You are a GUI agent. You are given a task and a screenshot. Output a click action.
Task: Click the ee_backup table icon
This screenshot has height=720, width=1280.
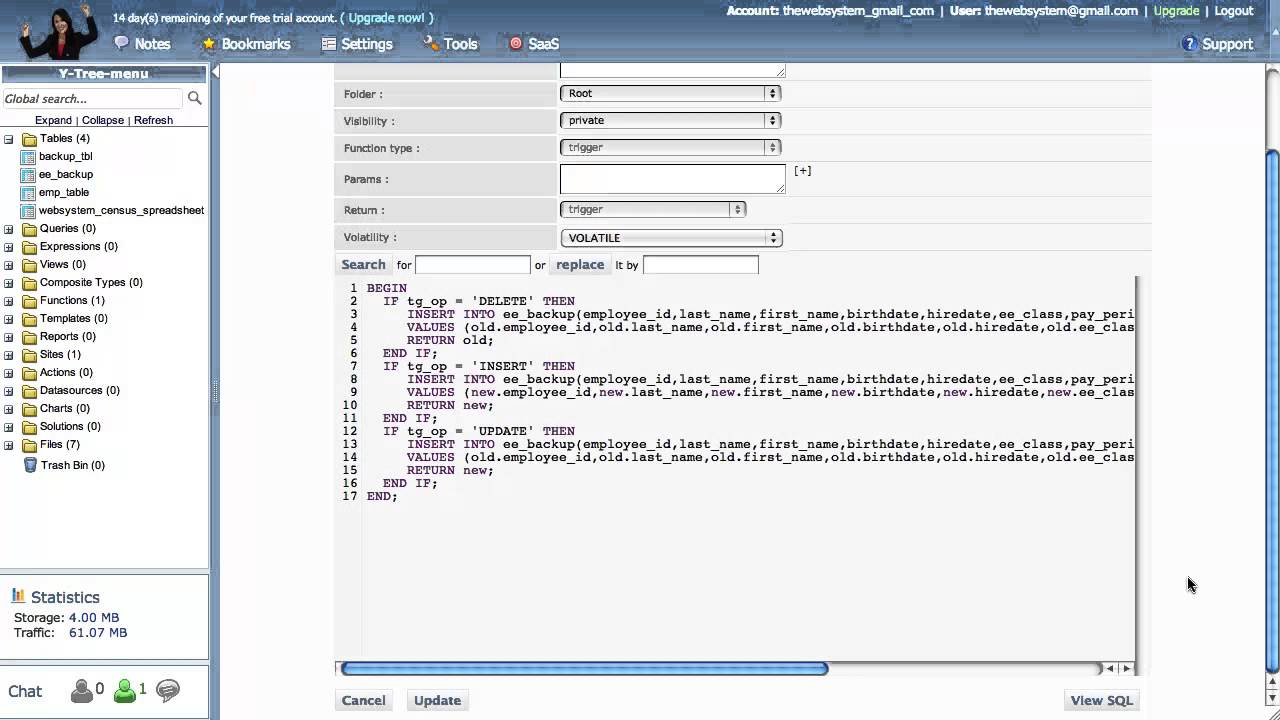pyautogui.click(x=28, y=175)
